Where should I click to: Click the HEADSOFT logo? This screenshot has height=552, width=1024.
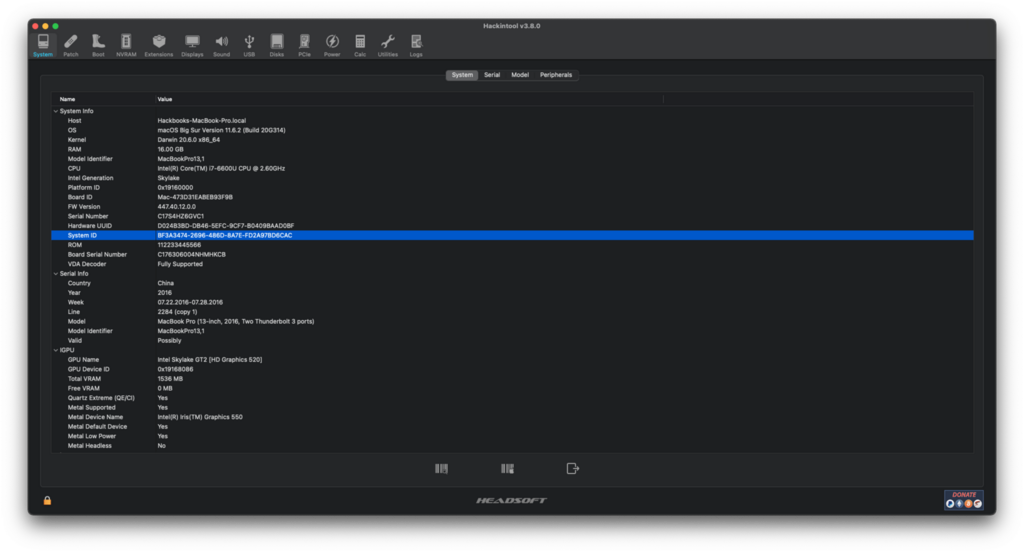click(511, 500)
